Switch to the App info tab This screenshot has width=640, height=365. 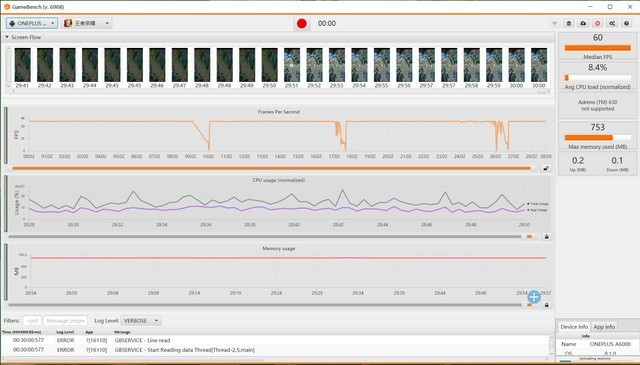pyautogui.click(x=604, y=327)
